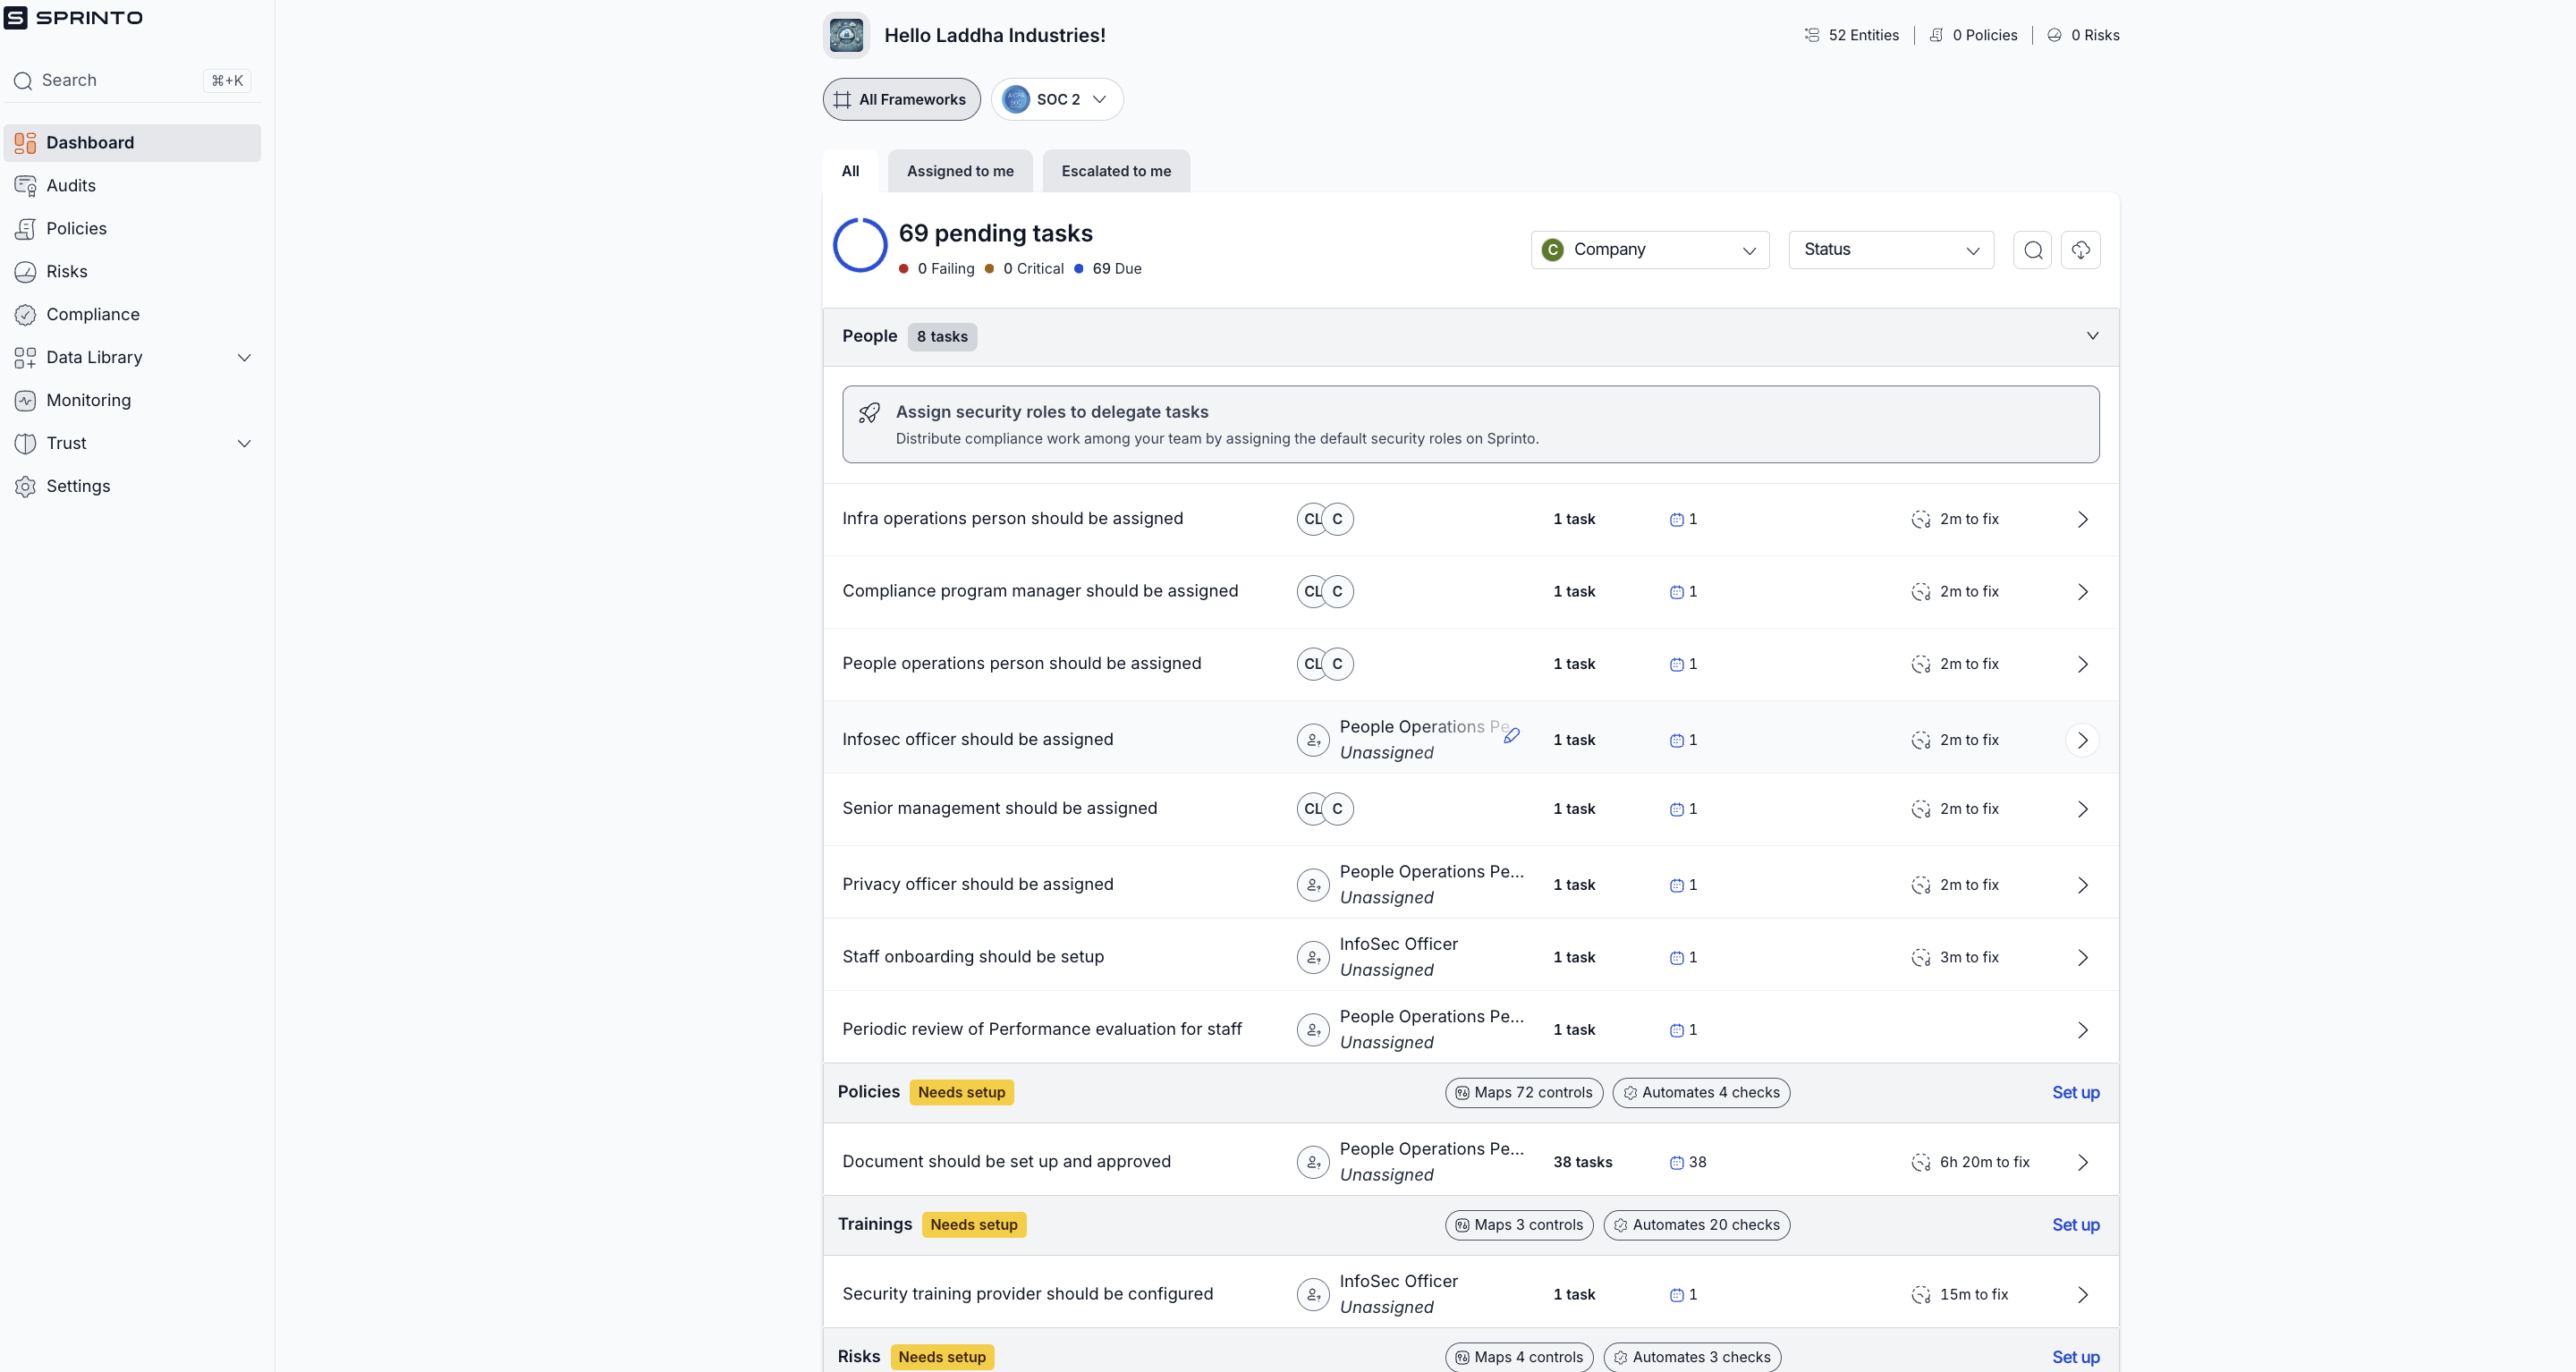The image size is (2576, 1372).
Task: Expand the SOC 2 framework dropdown
Action: [x=1057, y=100]
